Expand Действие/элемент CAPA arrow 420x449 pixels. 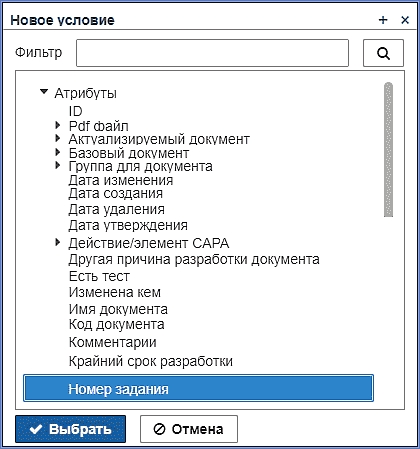click(x=58, y=242)
